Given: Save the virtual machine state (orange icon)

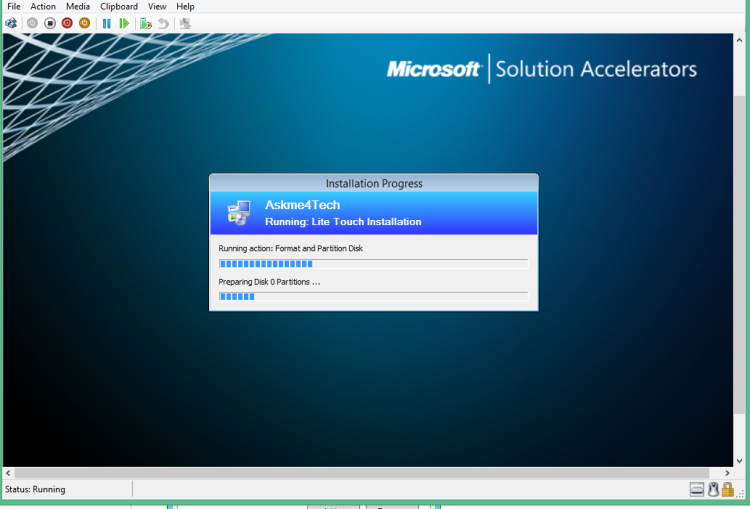Looking at the screenshot, I should tap(84, 23).
